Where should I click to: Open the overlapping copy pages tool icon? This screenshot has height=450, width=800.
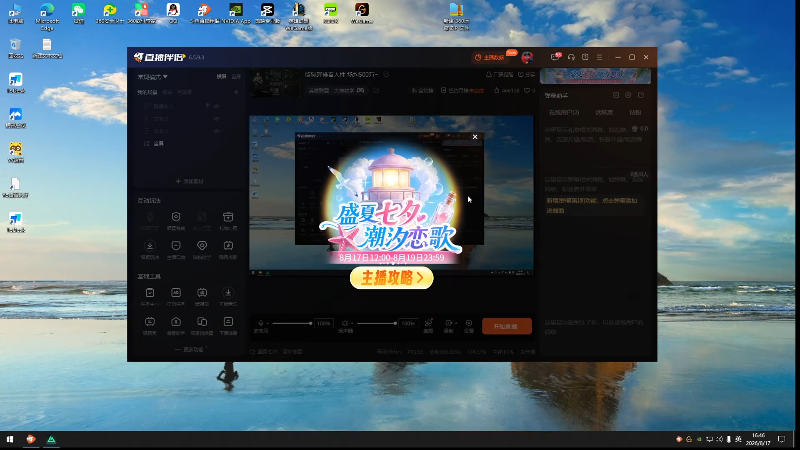coord(202,322)
